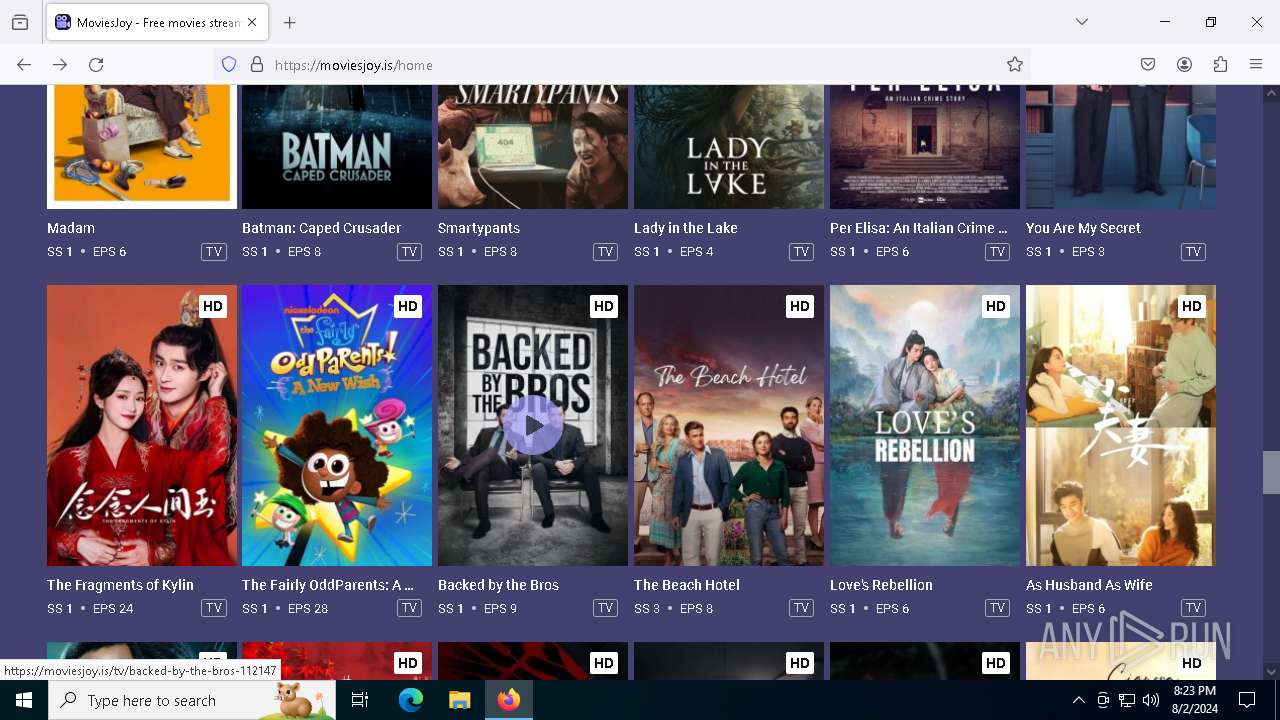Viewport: 1280px width, 720px height.
Task: Open a new browser tab
Action: click(x=290, y=22)
